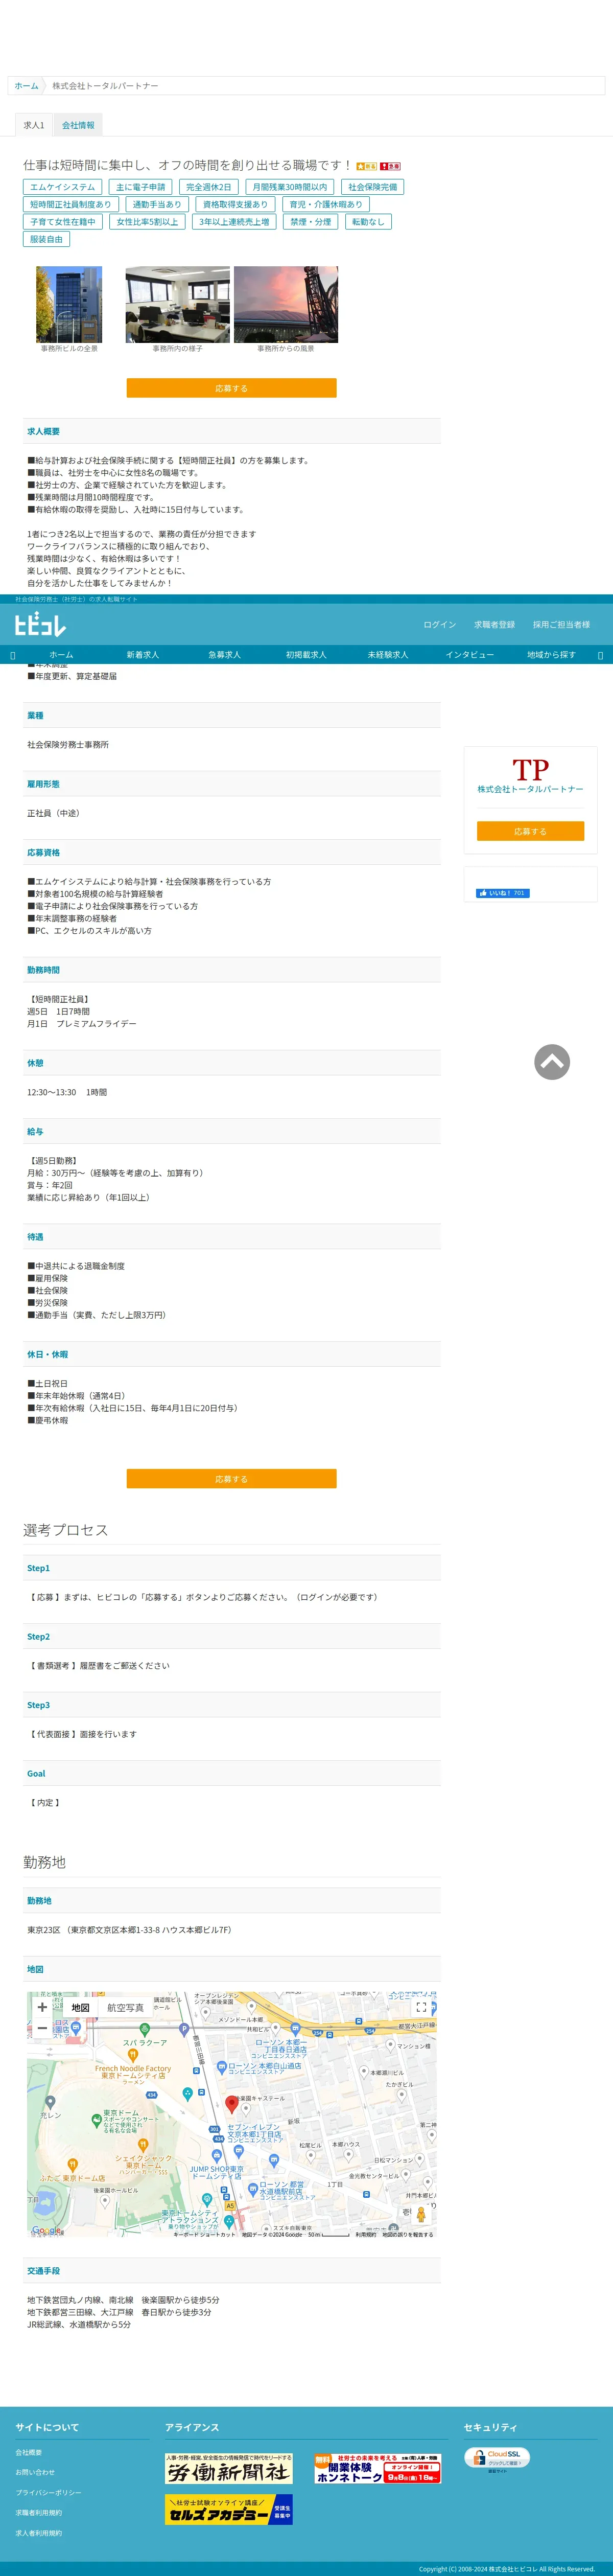Image resolution: width=613 pixels, height=2576 pixels.
Task: Select the 育児・介護休暇あり tag
Action: coord(326,204)
